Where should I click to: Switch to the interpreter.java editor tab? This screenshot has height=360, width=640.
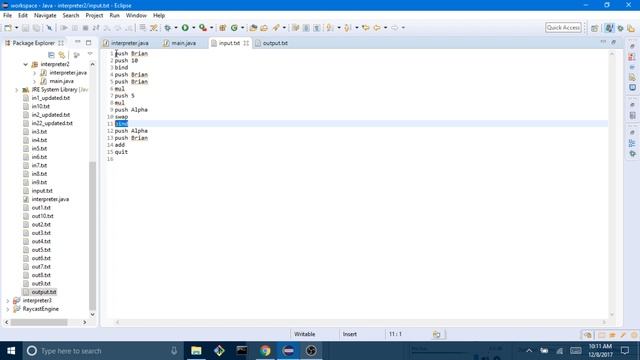point(126,43)
